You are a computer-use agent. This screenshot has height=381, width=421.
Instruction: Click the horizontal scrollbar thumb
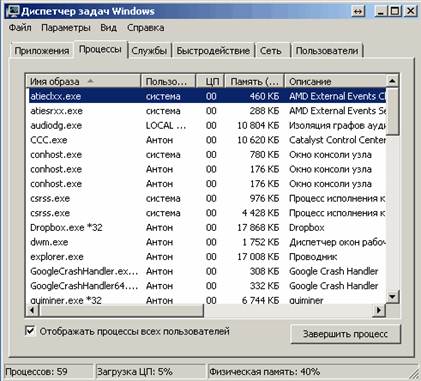pos(121,310)
